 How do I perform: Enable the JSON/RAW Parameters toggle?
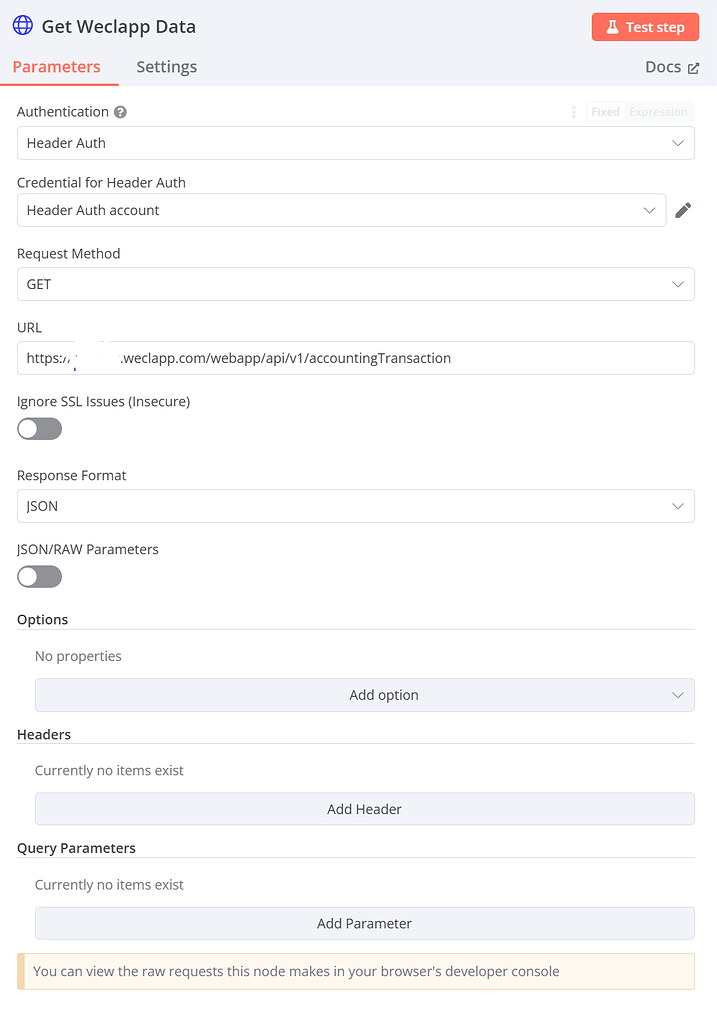(x=39, y=576)
